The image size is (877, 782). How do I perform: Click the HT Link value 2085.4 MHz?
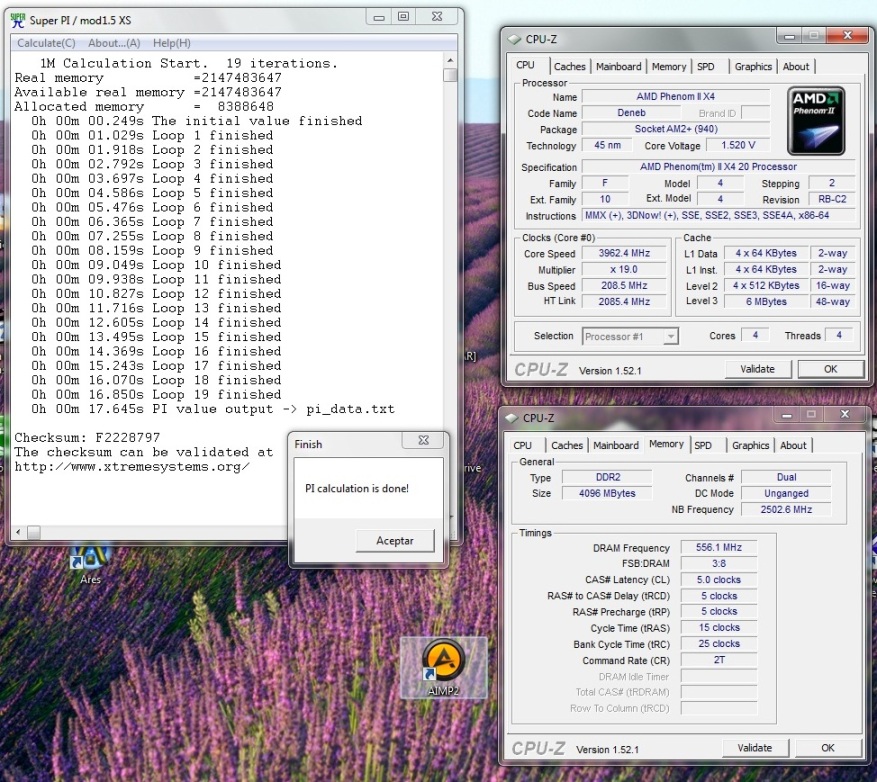click(x=624, y=302)
